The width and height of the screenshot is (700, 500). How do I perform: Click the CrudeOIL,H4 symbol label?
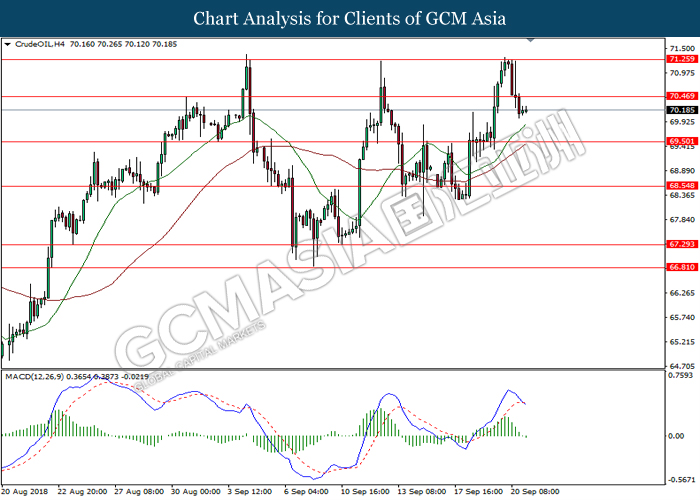[40, 44]
